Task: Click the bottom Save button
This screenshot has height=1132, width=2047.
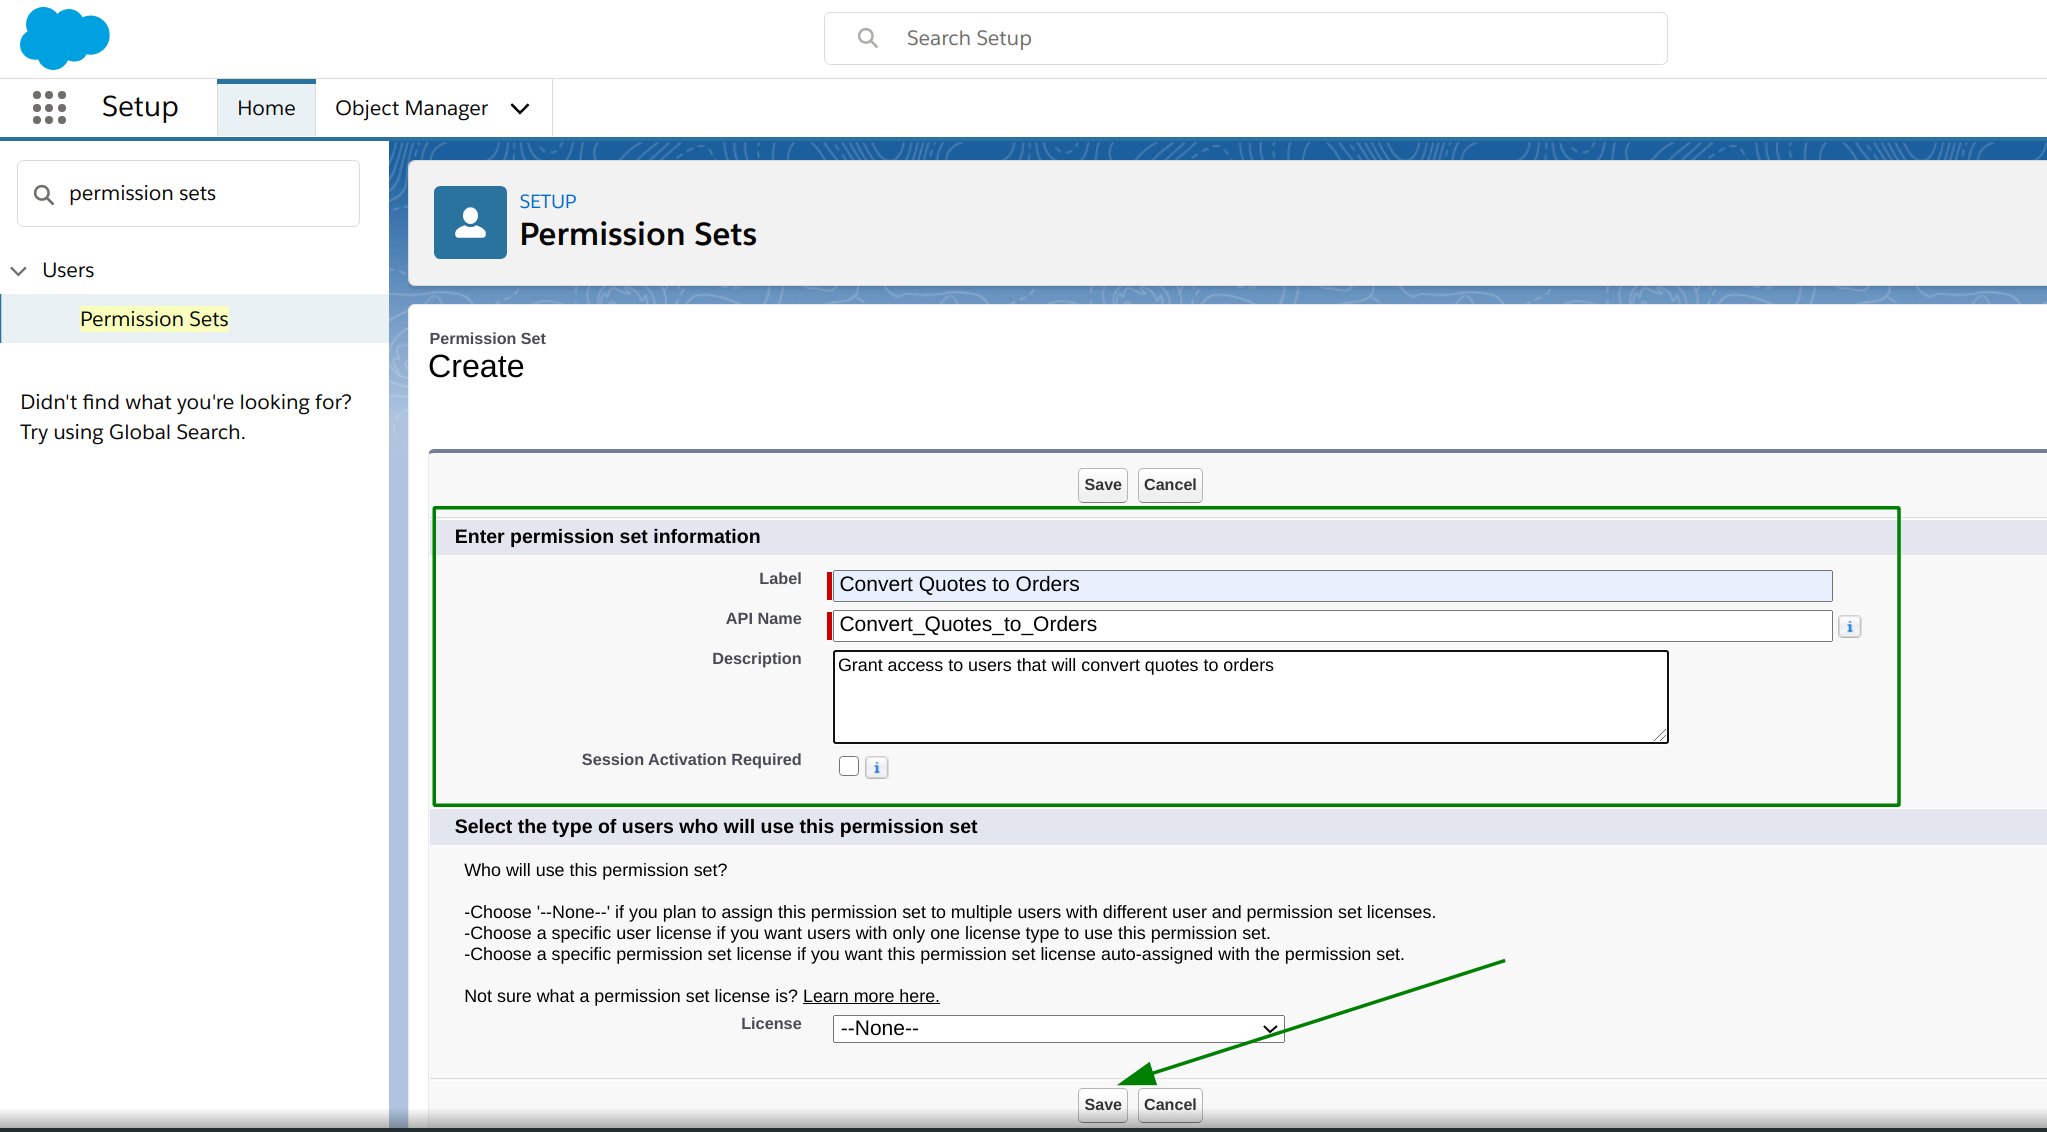Action: pyautogui.click(x=1103, y=1105)
